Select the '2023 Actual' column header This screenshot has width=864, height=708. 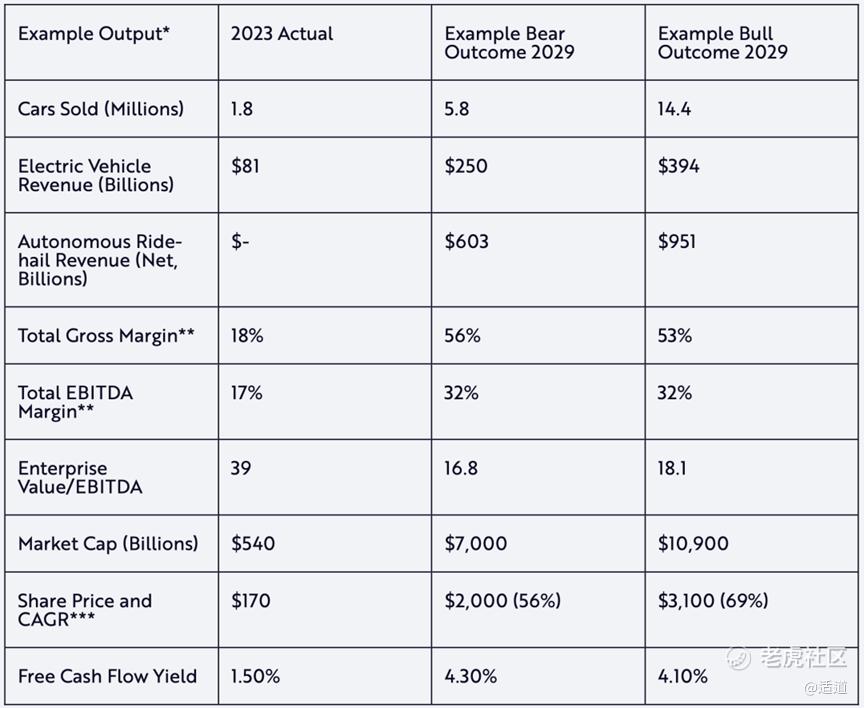(282, 34)
